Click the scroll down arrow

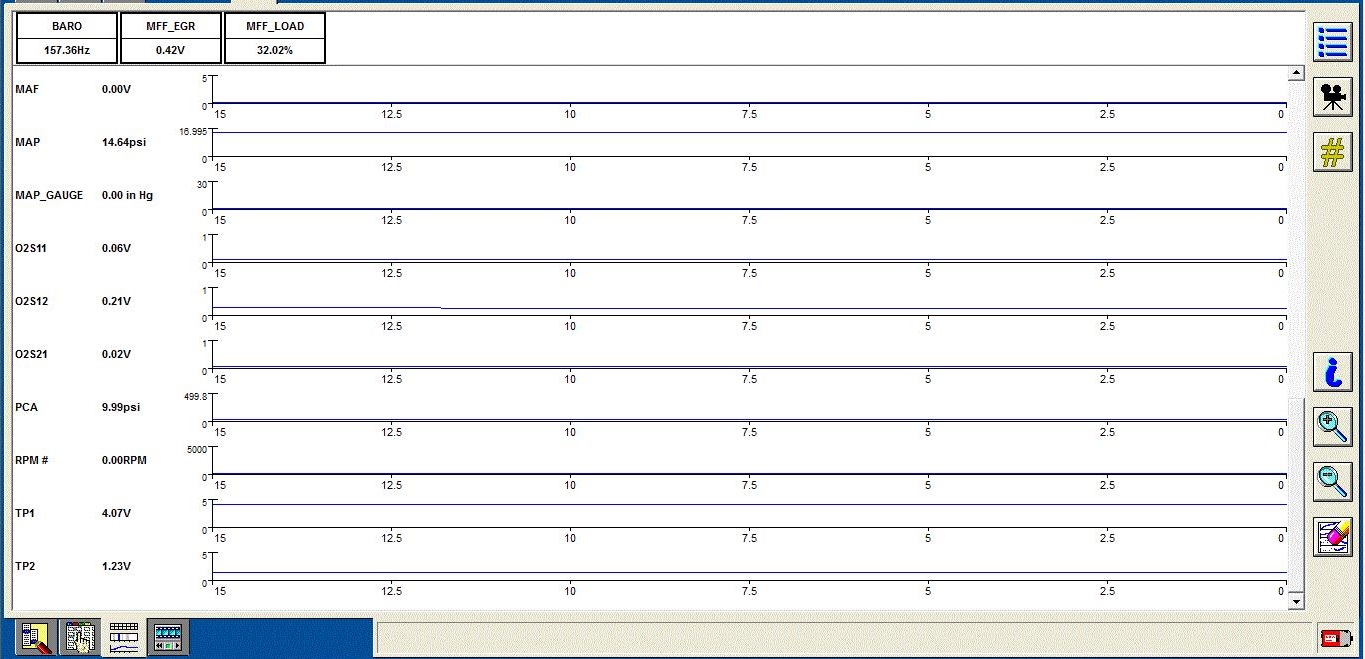(1296, 601)
